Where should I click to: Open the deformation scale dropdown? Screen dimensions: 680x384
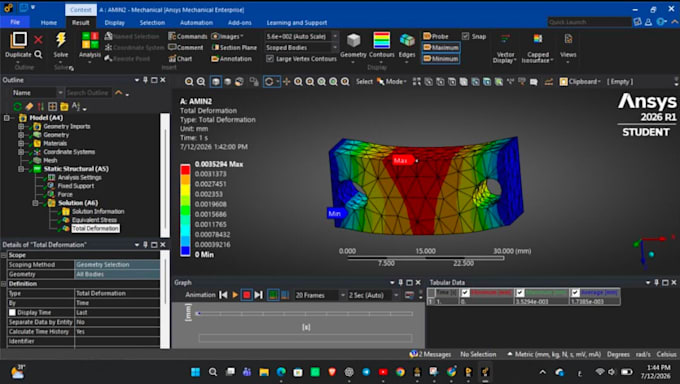click(335, 36)
